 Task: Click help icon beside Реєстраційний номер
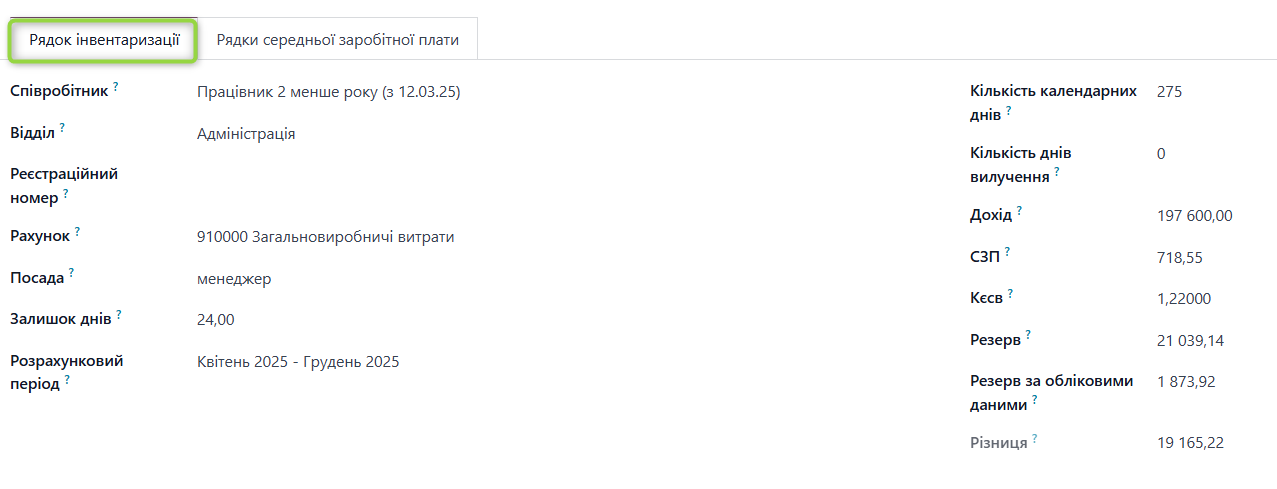(66, 193)
